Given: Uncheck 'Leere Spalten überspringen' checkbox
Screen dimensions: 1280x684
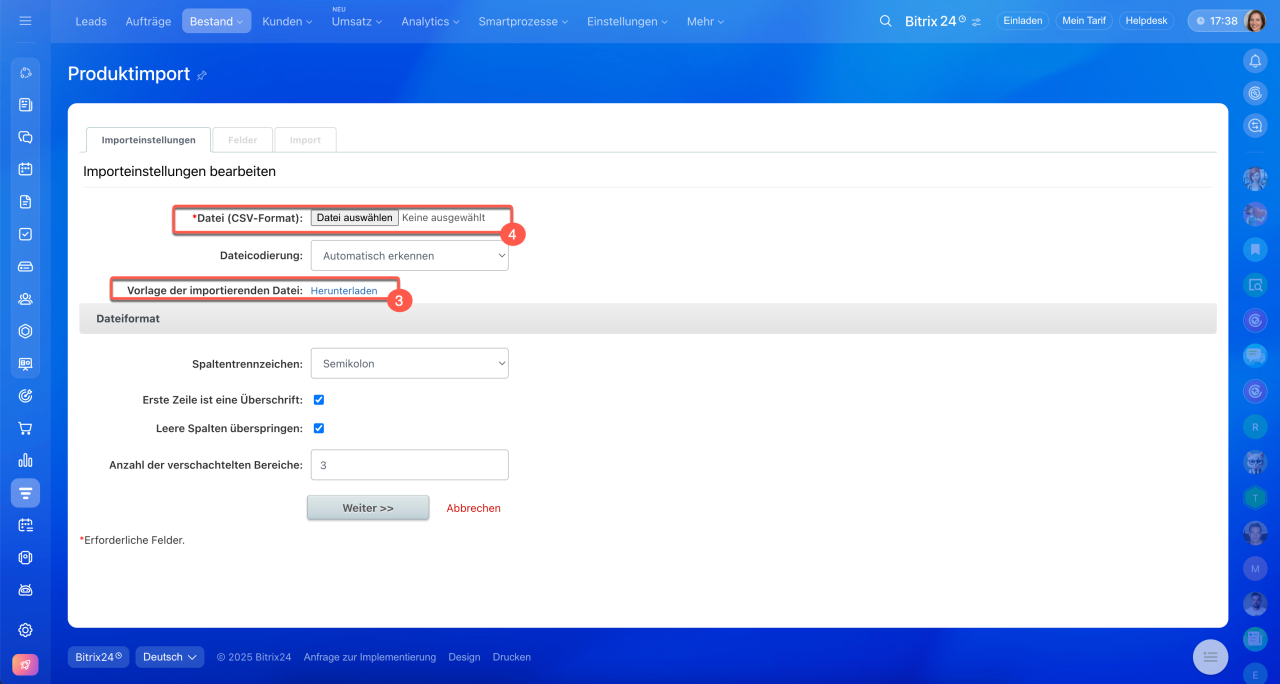Looking at the screenshot, I should 319,428.
